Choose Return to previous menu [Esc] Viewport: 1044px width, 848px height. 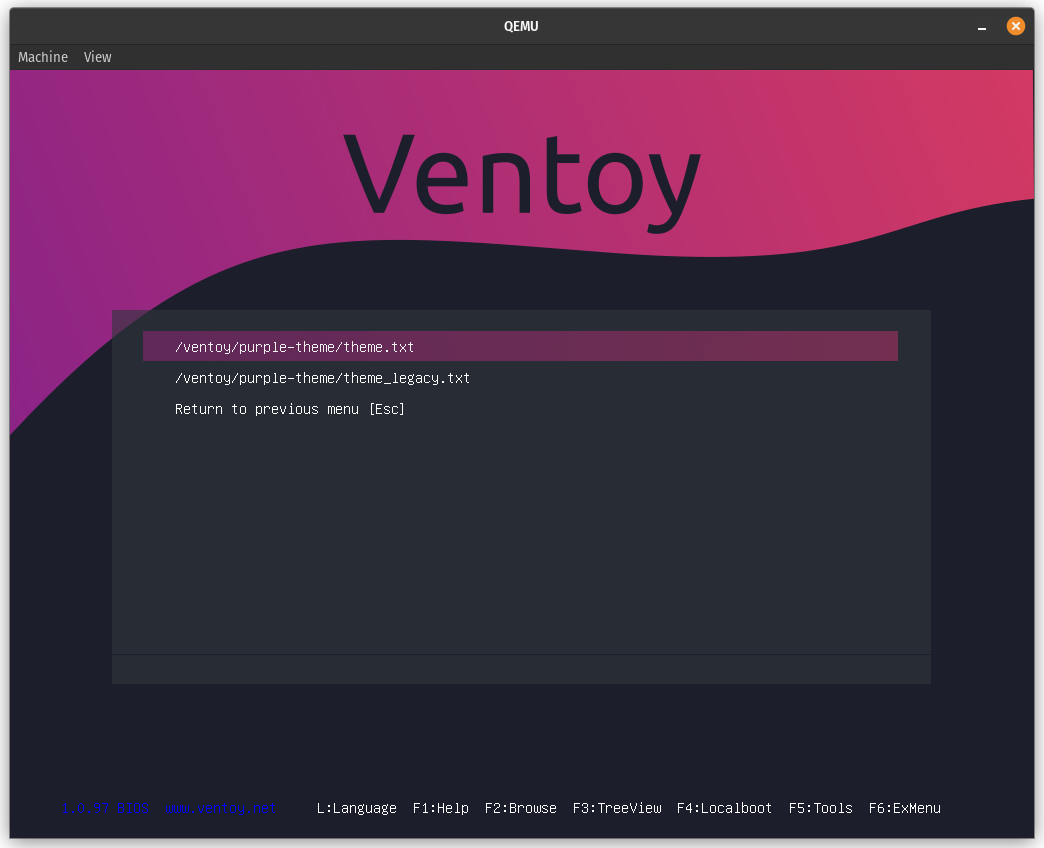pos(290,409)
